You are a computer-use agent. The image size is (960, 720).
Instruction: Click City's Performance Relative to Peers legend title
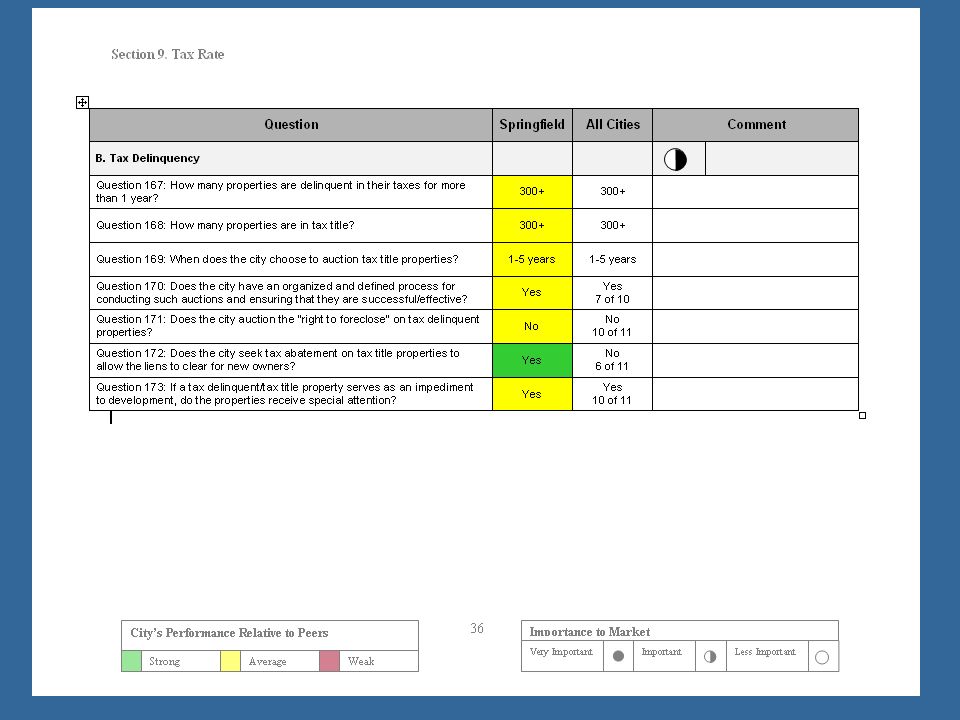[229, 633]
